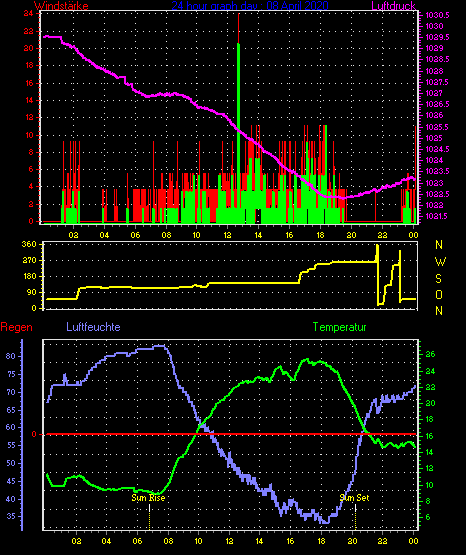
Task: Click humidity axis value 55
Action: coord(11,445)
